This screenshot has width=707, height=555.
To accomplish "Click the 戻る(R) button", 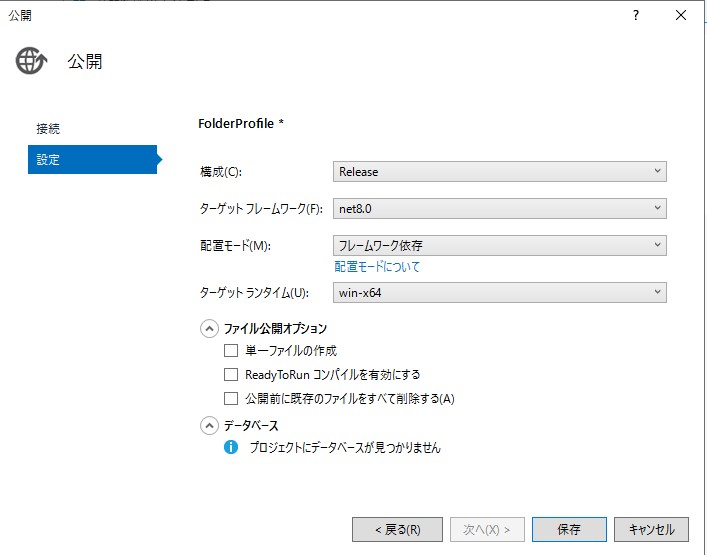I will [x=397, y=529].
